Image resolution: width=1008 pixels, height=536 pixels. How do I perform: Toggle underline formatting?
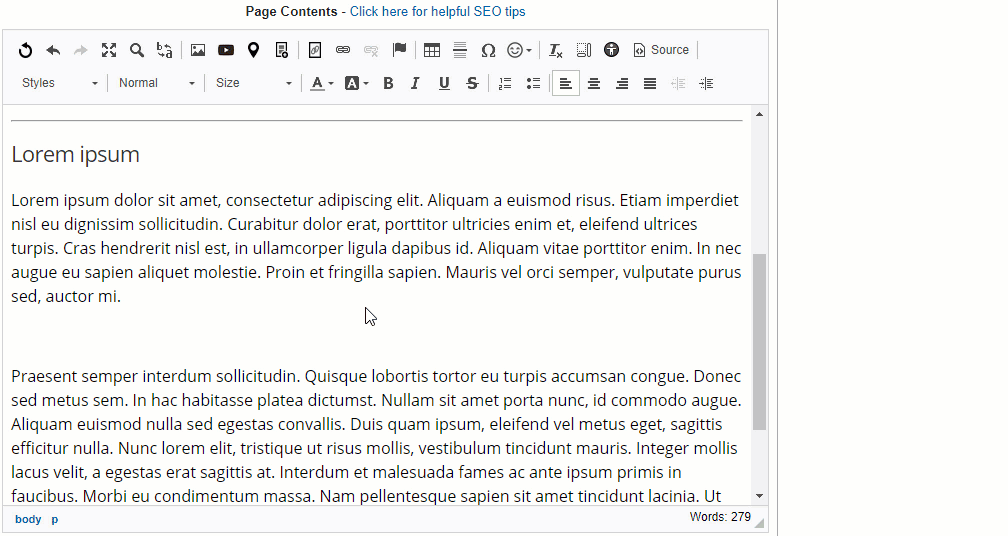(444, 83)
